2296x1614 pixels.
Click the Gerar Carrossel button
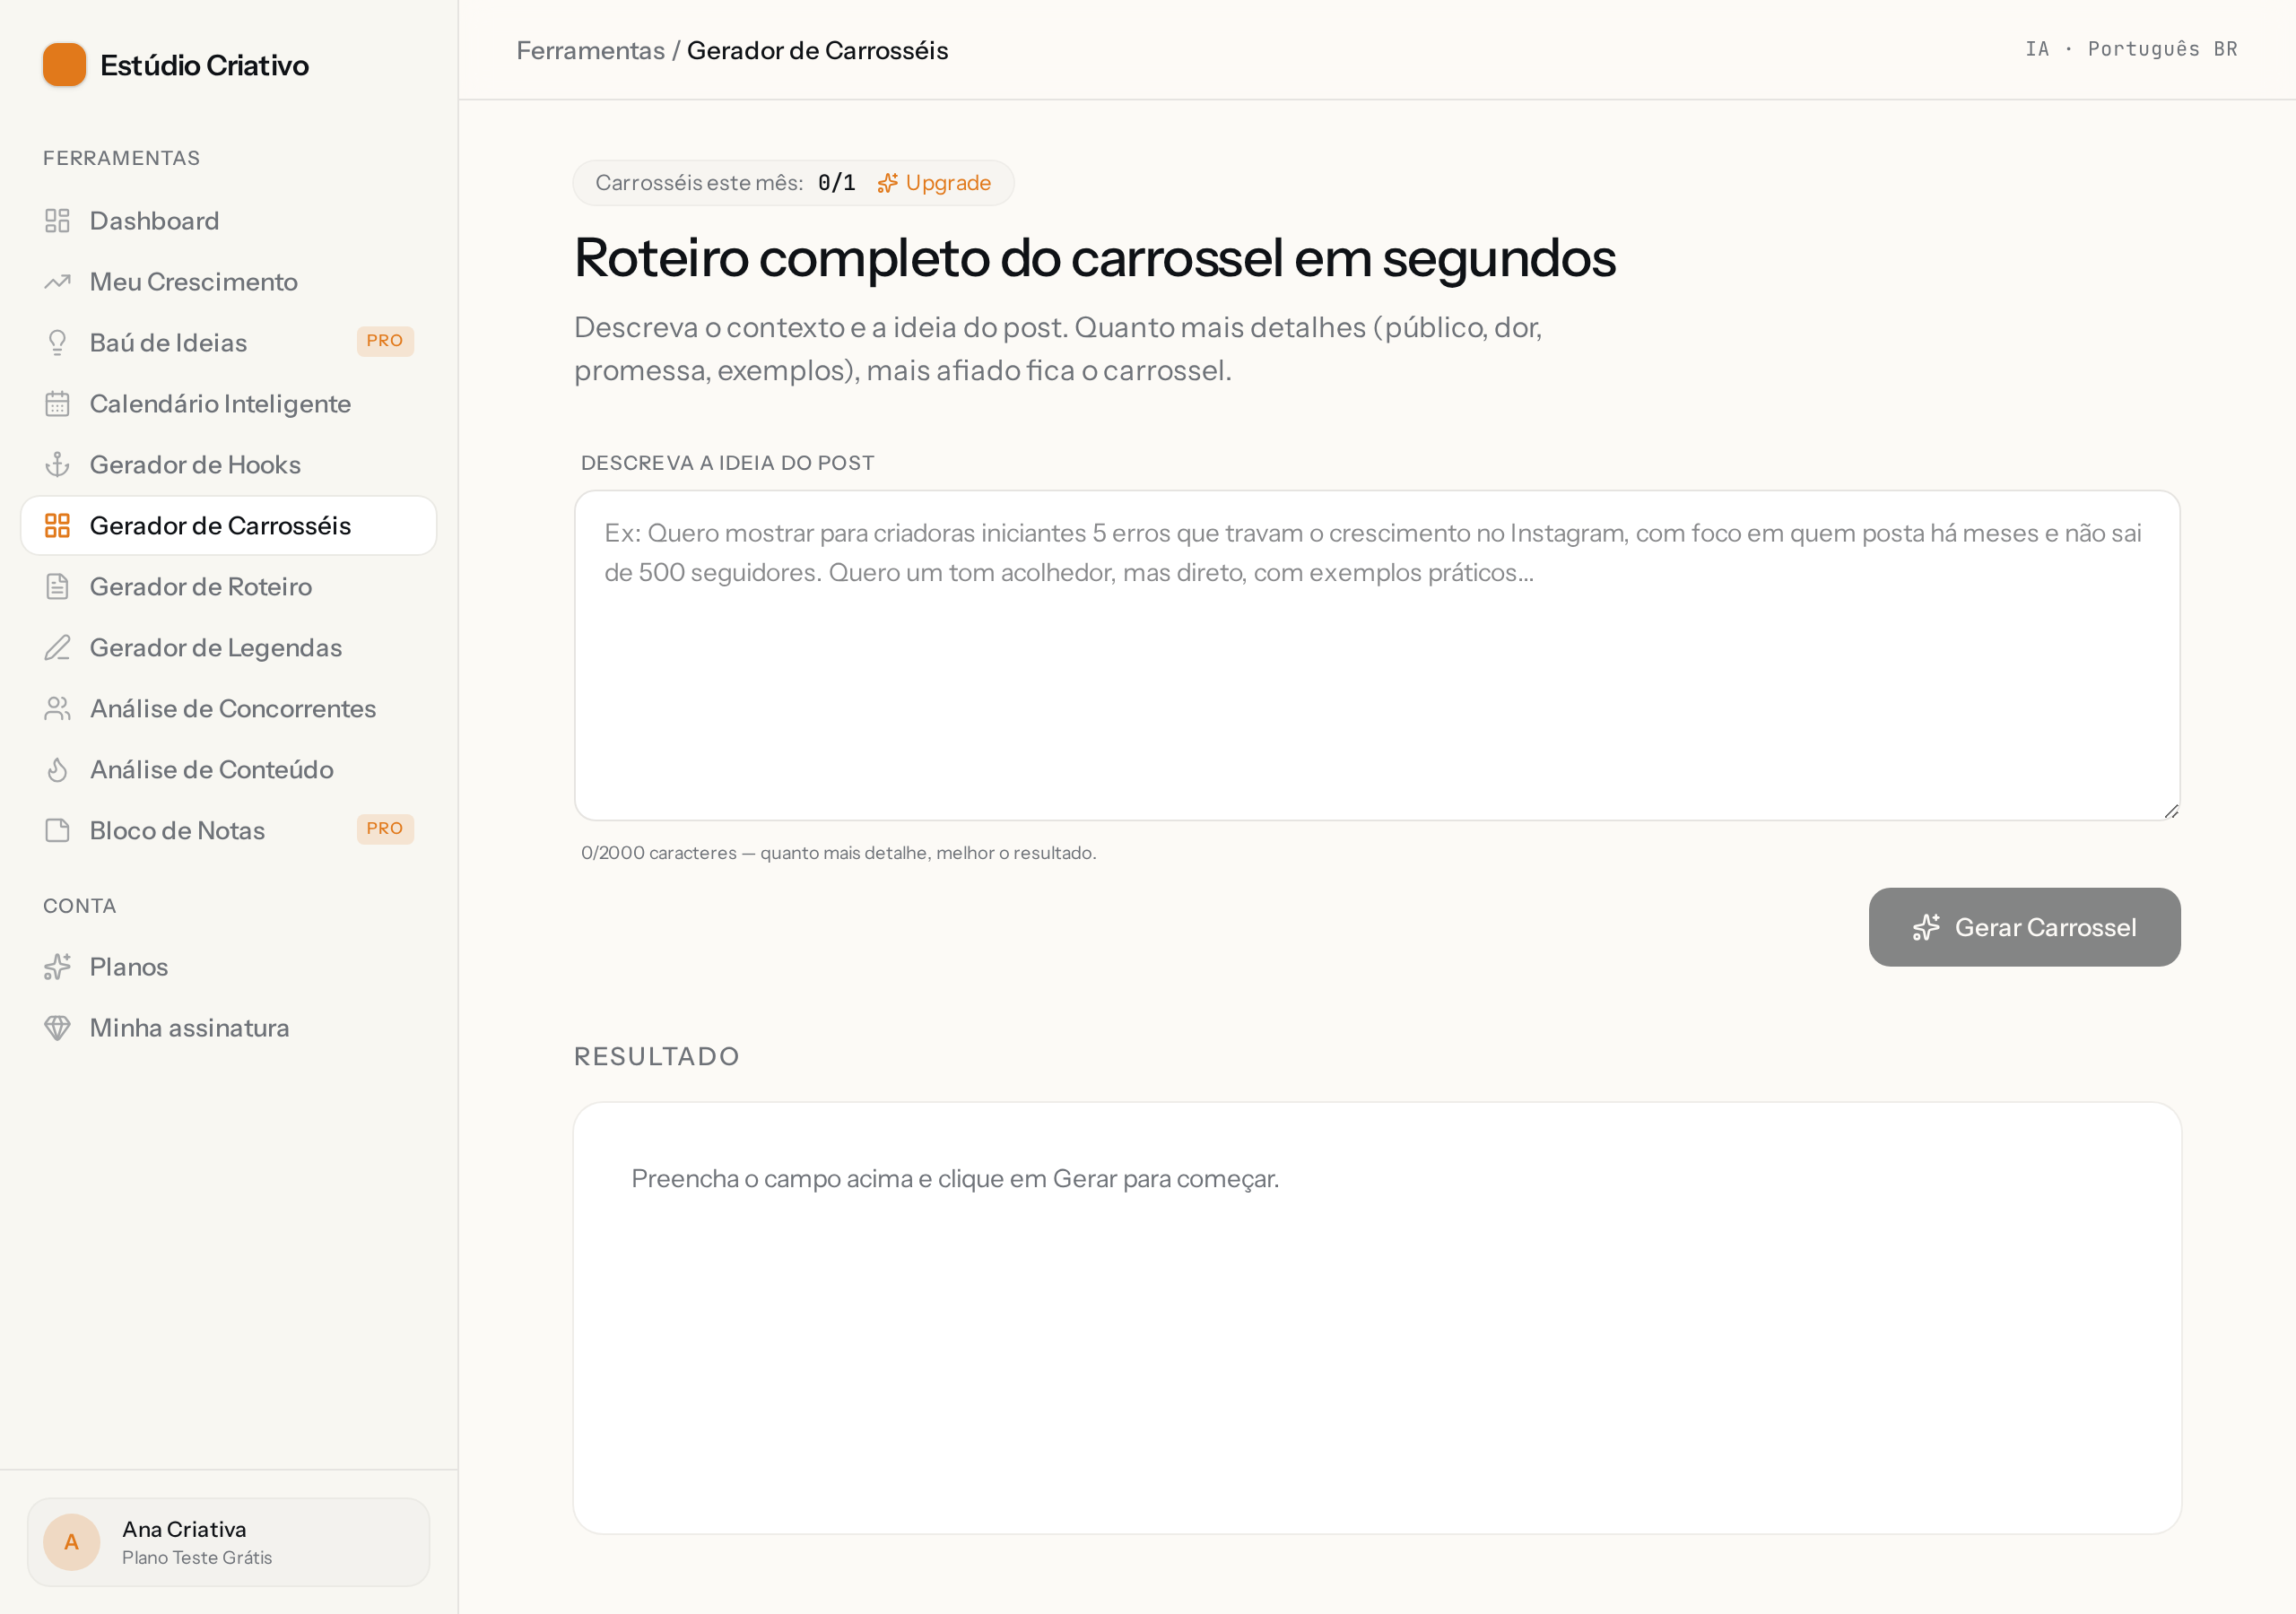tap(2024, 927)
